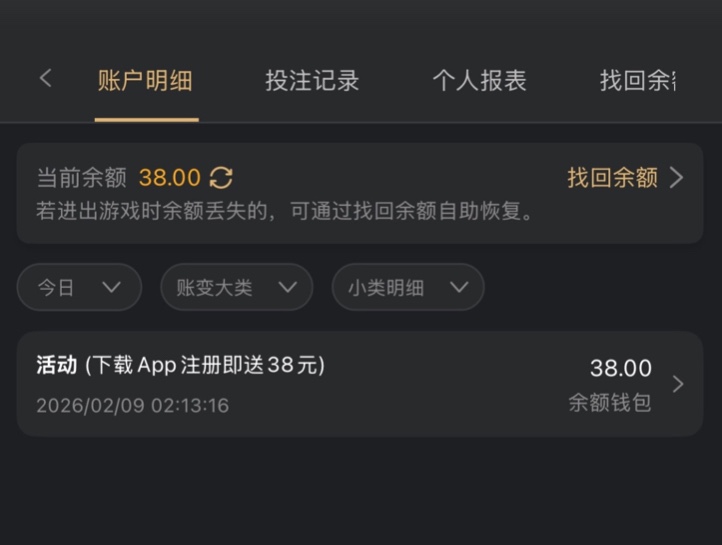Go to 个人报表 tab
Screen dimensions: 722x545
tap(479, 81)
